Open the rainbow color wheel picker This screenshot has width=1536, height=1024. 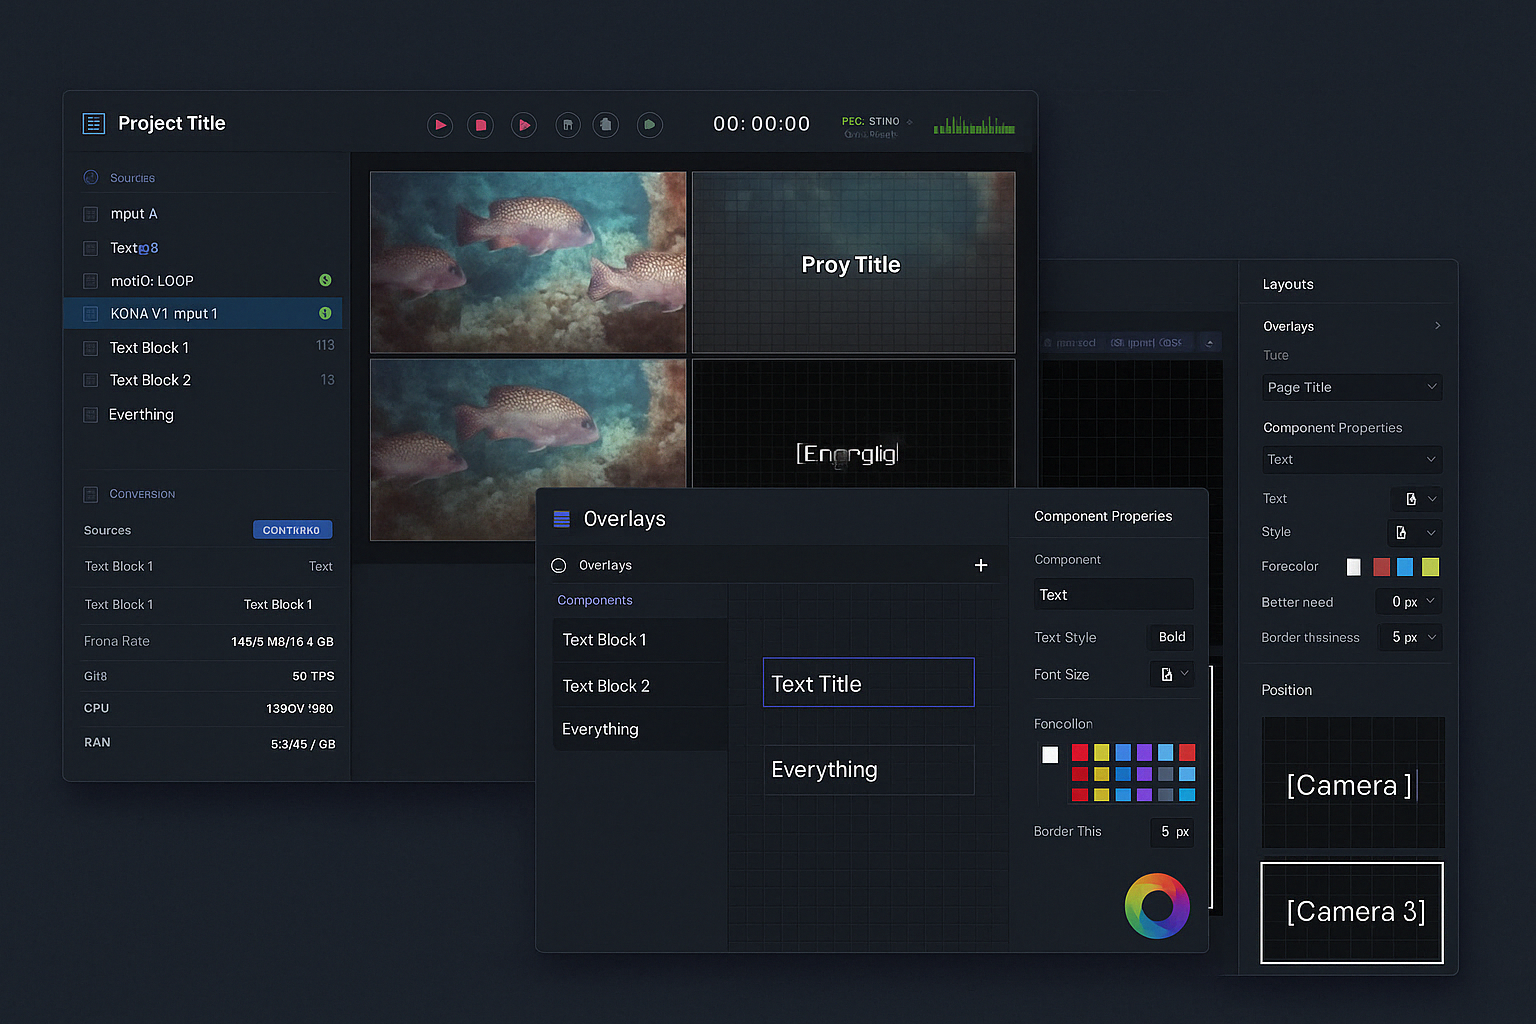pyautogui.click(x=1157, y=906)
